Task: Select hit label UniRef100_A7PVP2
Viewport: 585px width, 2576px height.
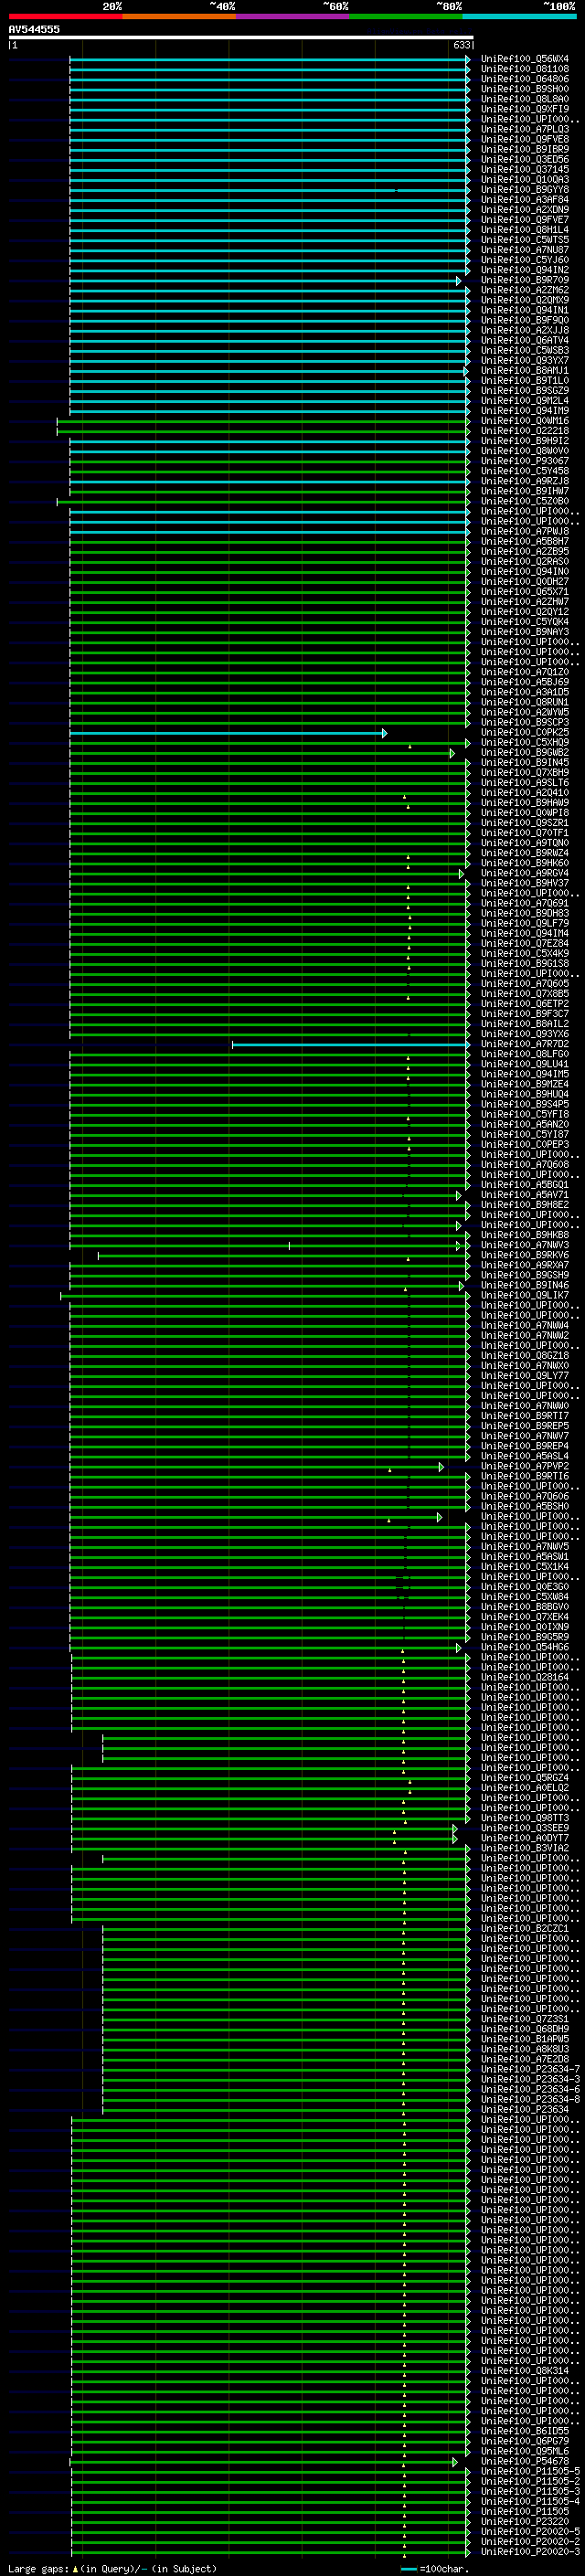Action: [x=525, y=1466]
